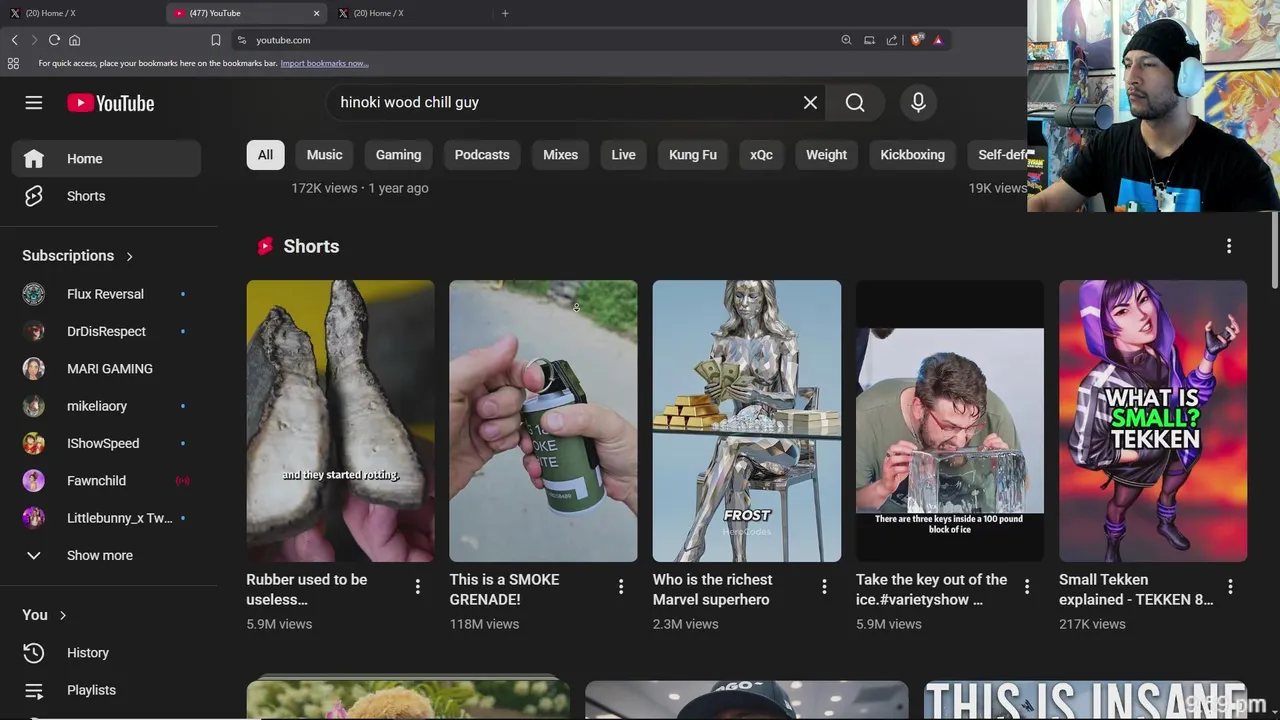This screenshot has height=720, width=1280.
Task: Play the rubber rotting short thumbnail
Action: [x=340, y=421]
